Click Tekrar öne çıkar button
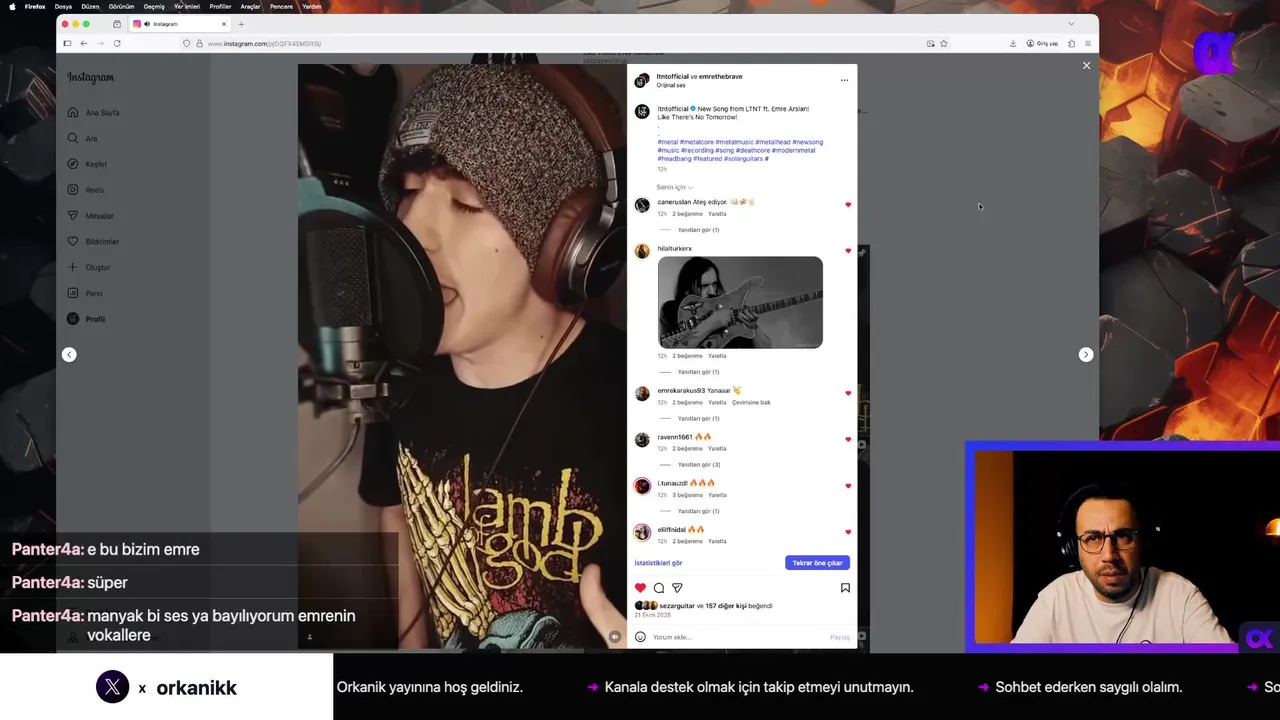This screenshot has height=720, width=1280. pyautogui.click(x=817, y=563)
